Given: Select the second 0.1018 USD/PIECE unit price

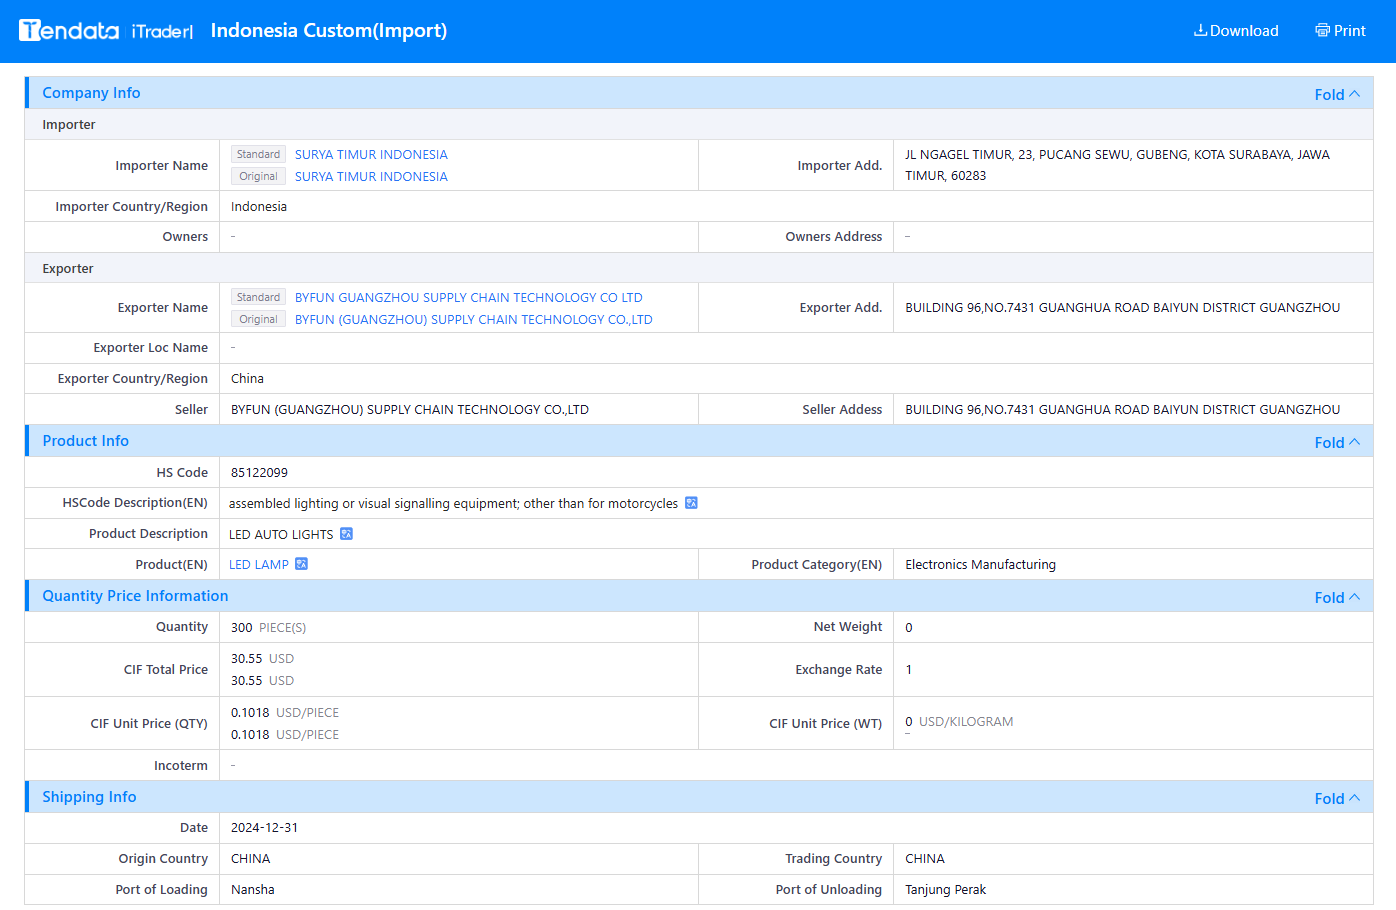Looking at the screenshot, I should pos(285,734).
